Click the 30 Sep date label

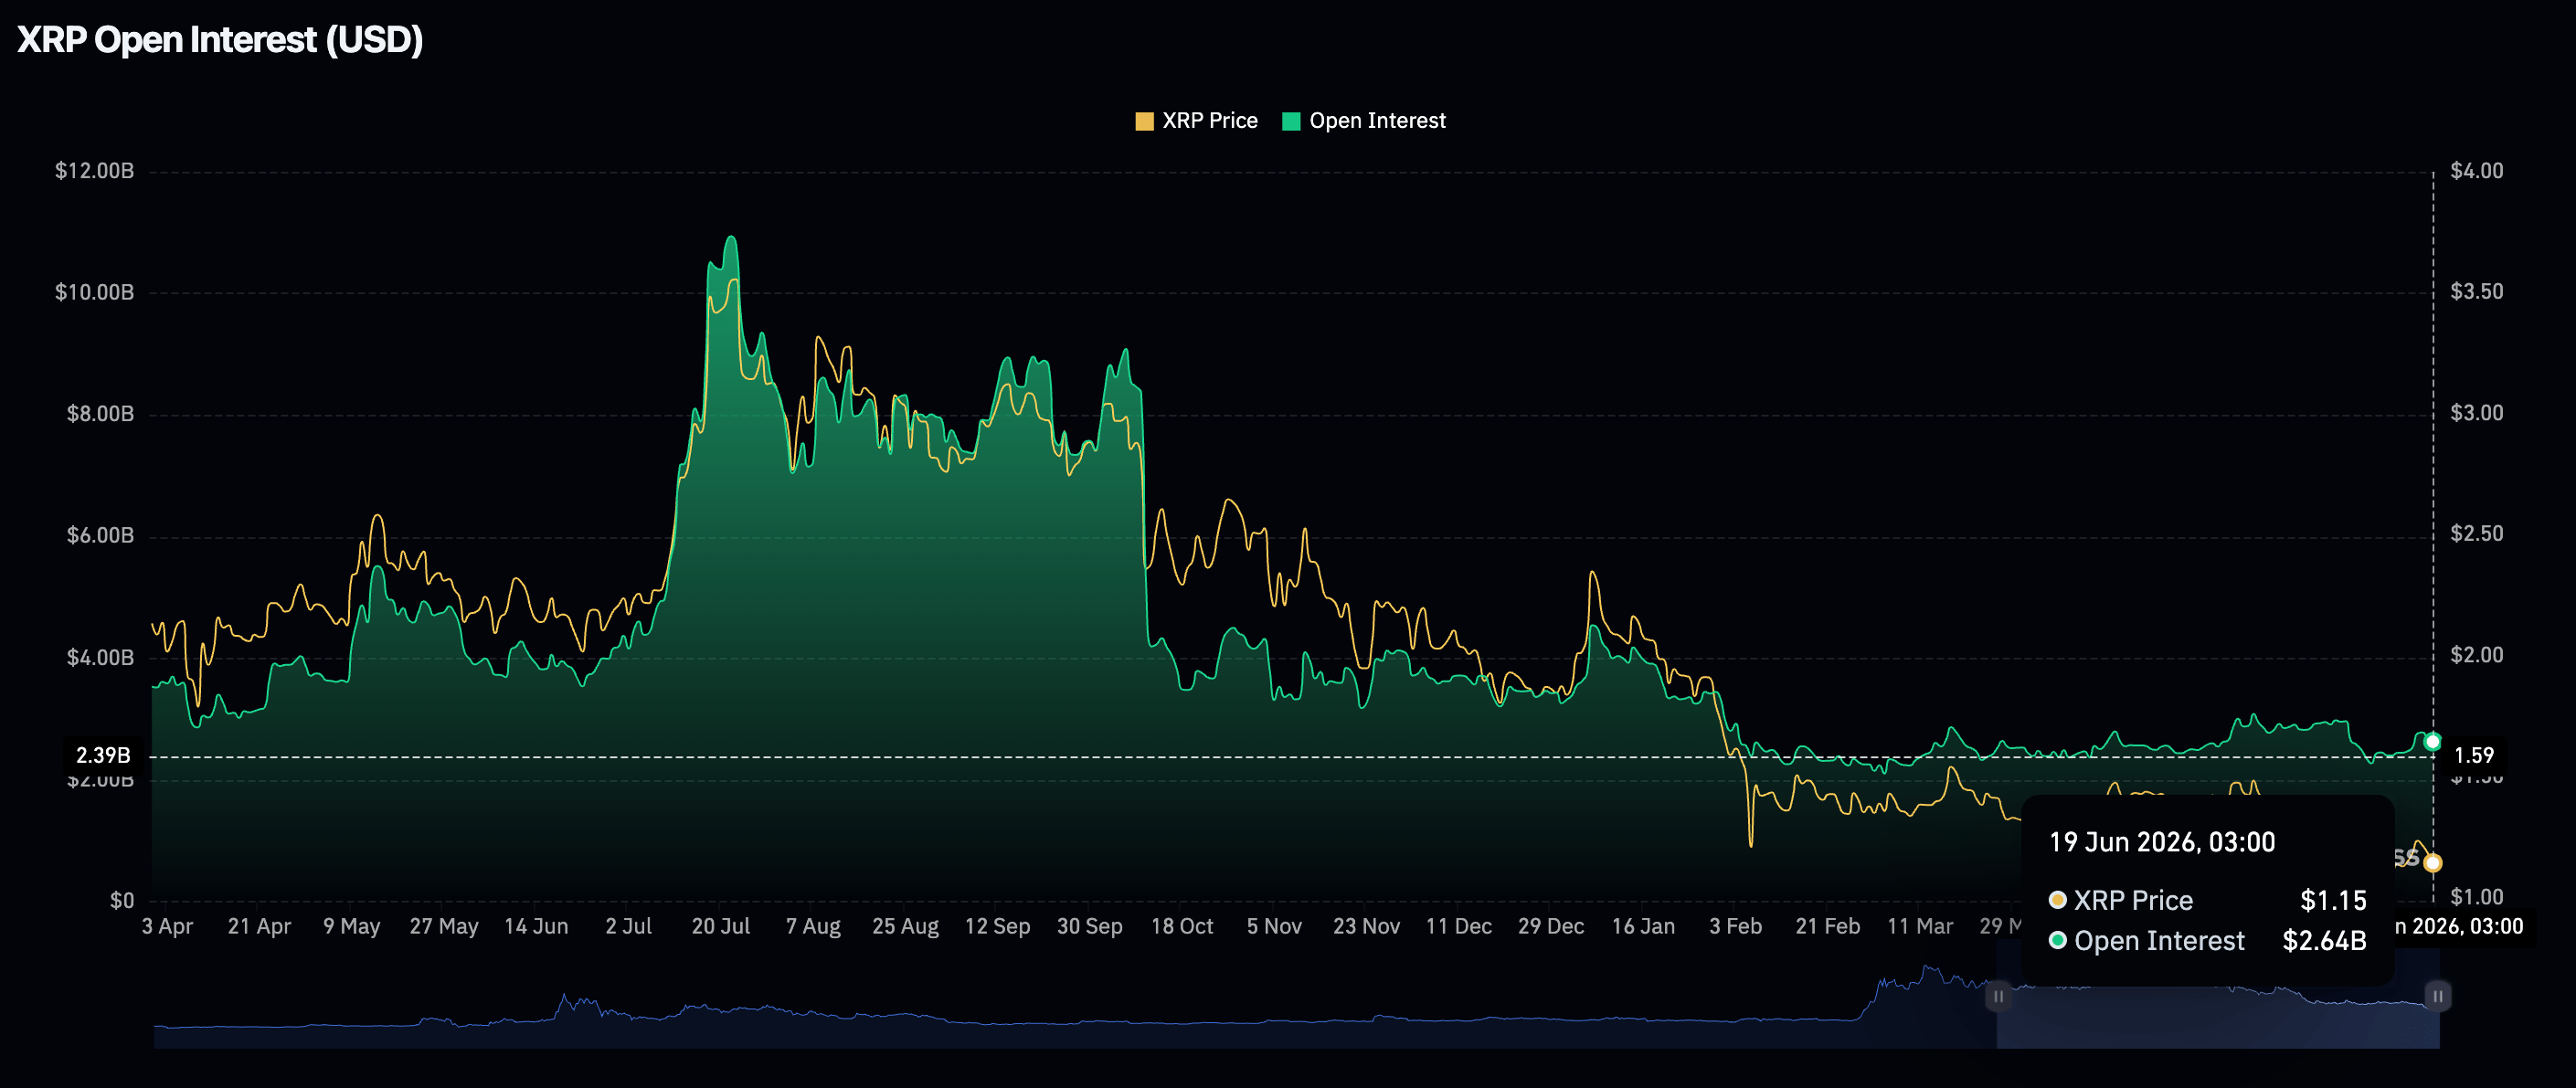pyautogui.click(x=1090, y=927)
